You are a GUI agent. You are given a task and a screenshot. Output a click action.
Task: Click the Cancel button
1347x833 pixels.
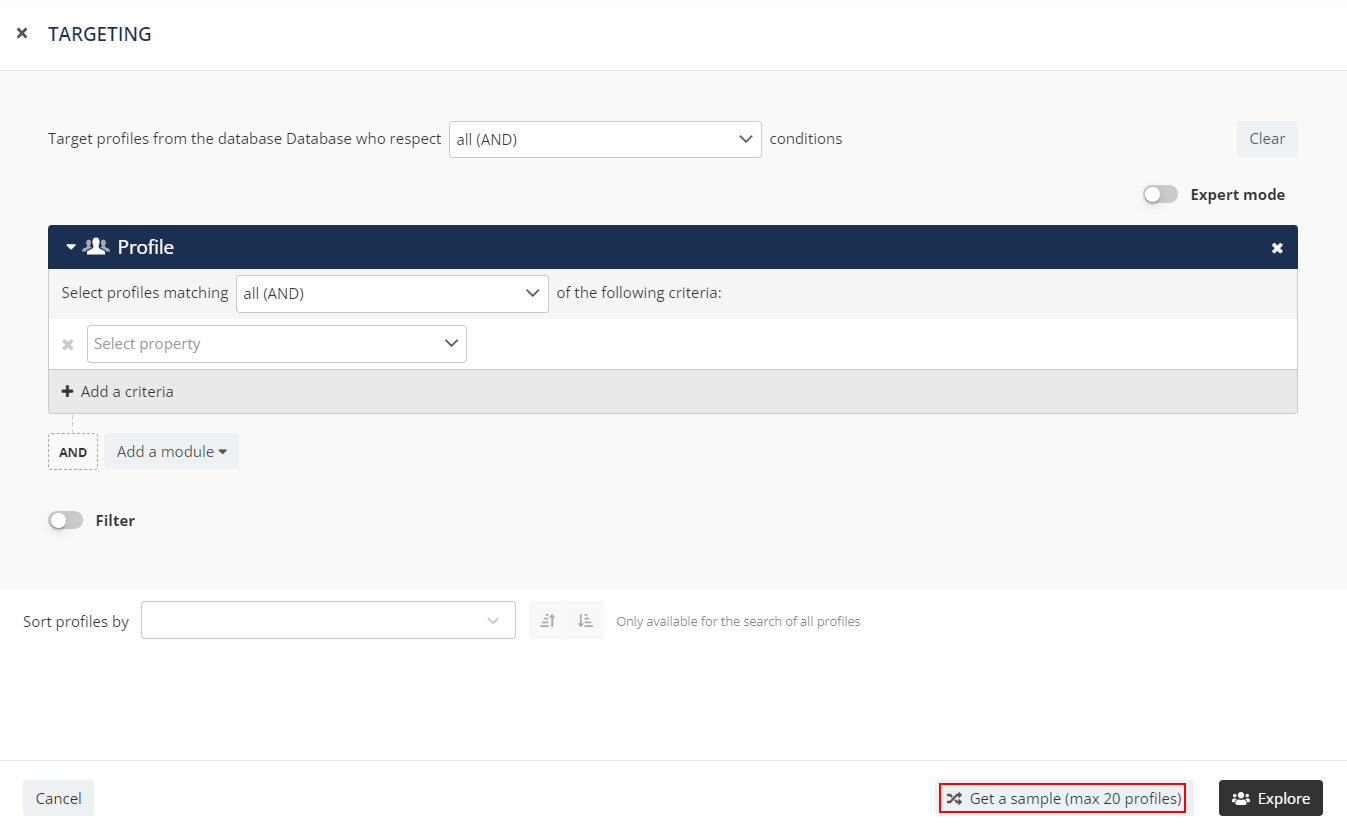tap(58, 798)
